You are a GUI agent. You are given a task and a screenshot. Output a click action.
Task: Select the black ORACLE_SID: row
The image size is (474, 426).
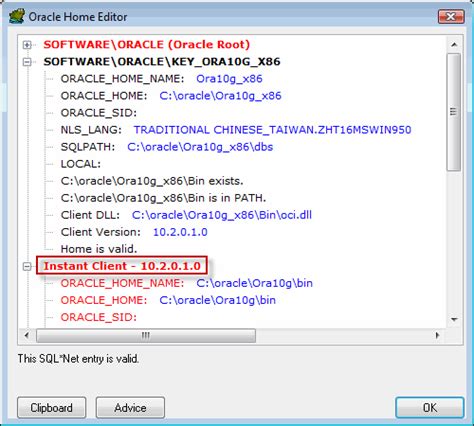point(99,113)
